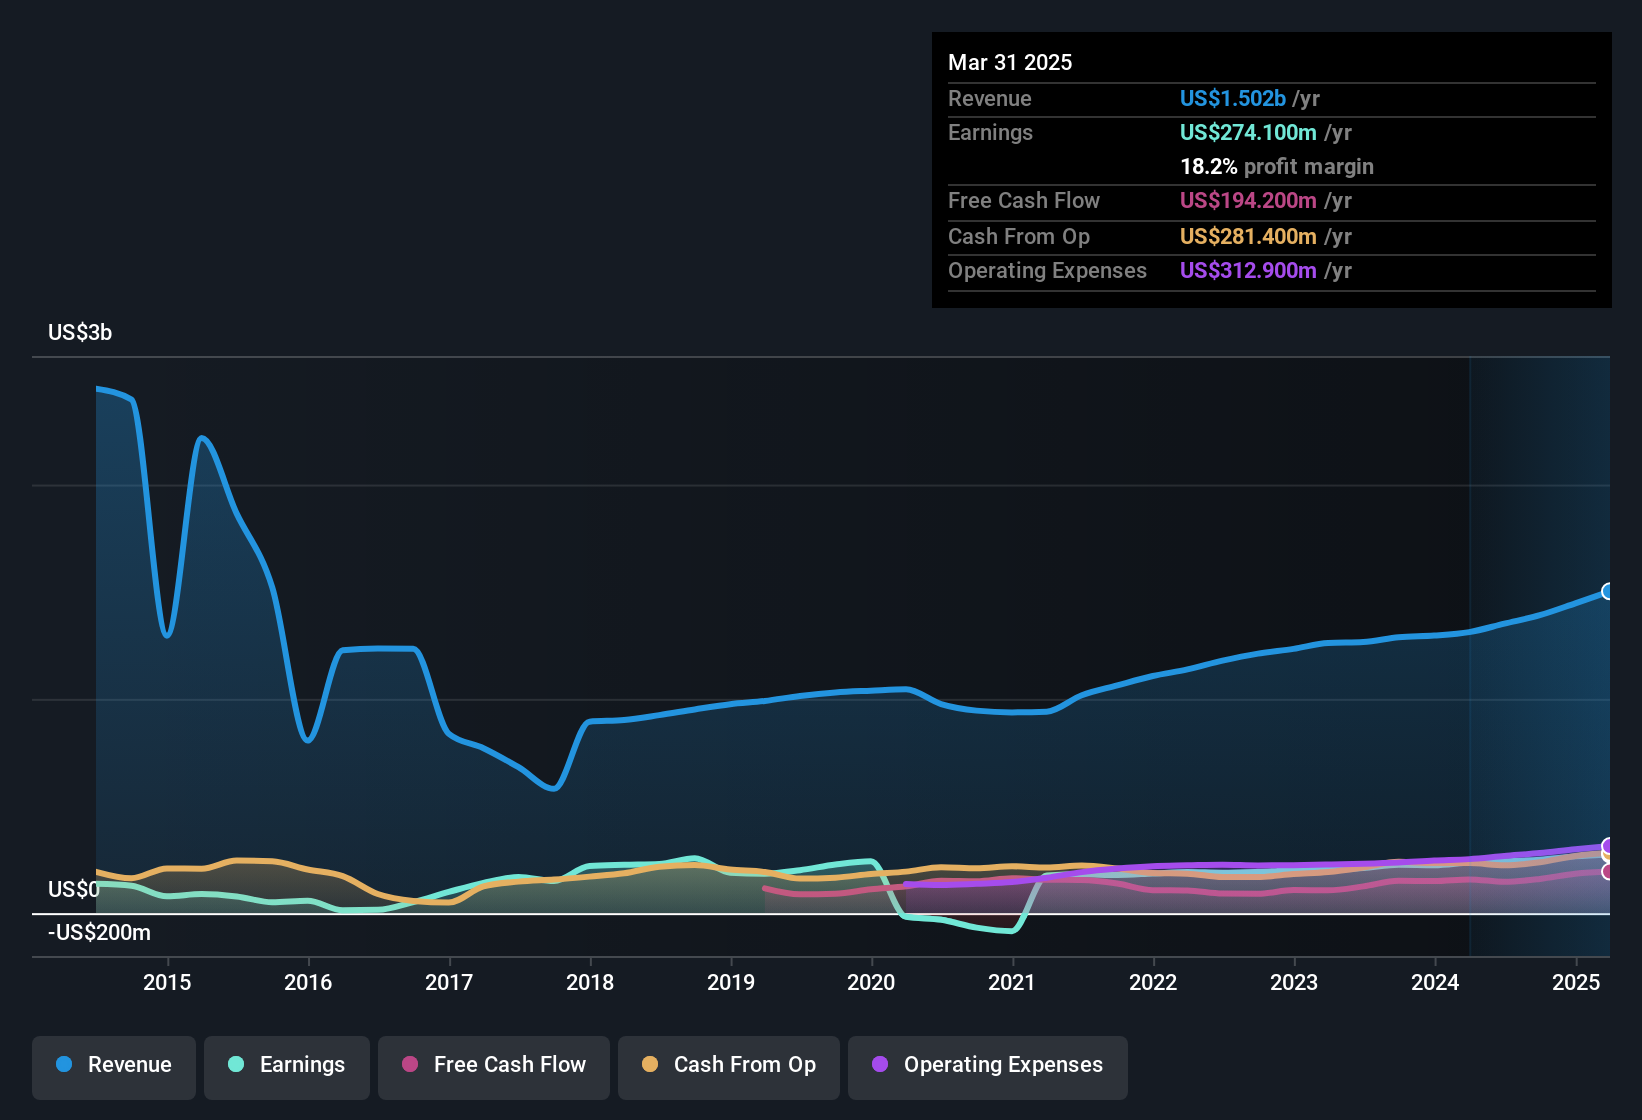Select the 2022 x-axis label
1642x1120 pixels.
1153,982
